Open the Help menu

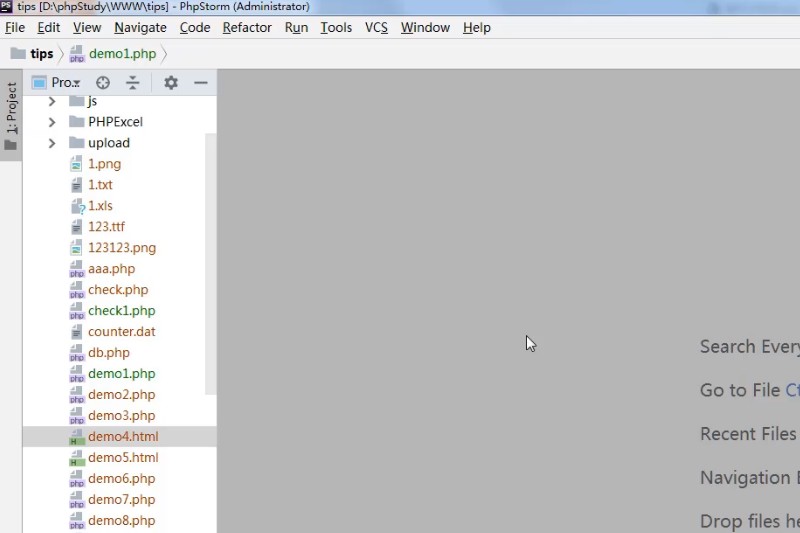[x=477, y=28]
